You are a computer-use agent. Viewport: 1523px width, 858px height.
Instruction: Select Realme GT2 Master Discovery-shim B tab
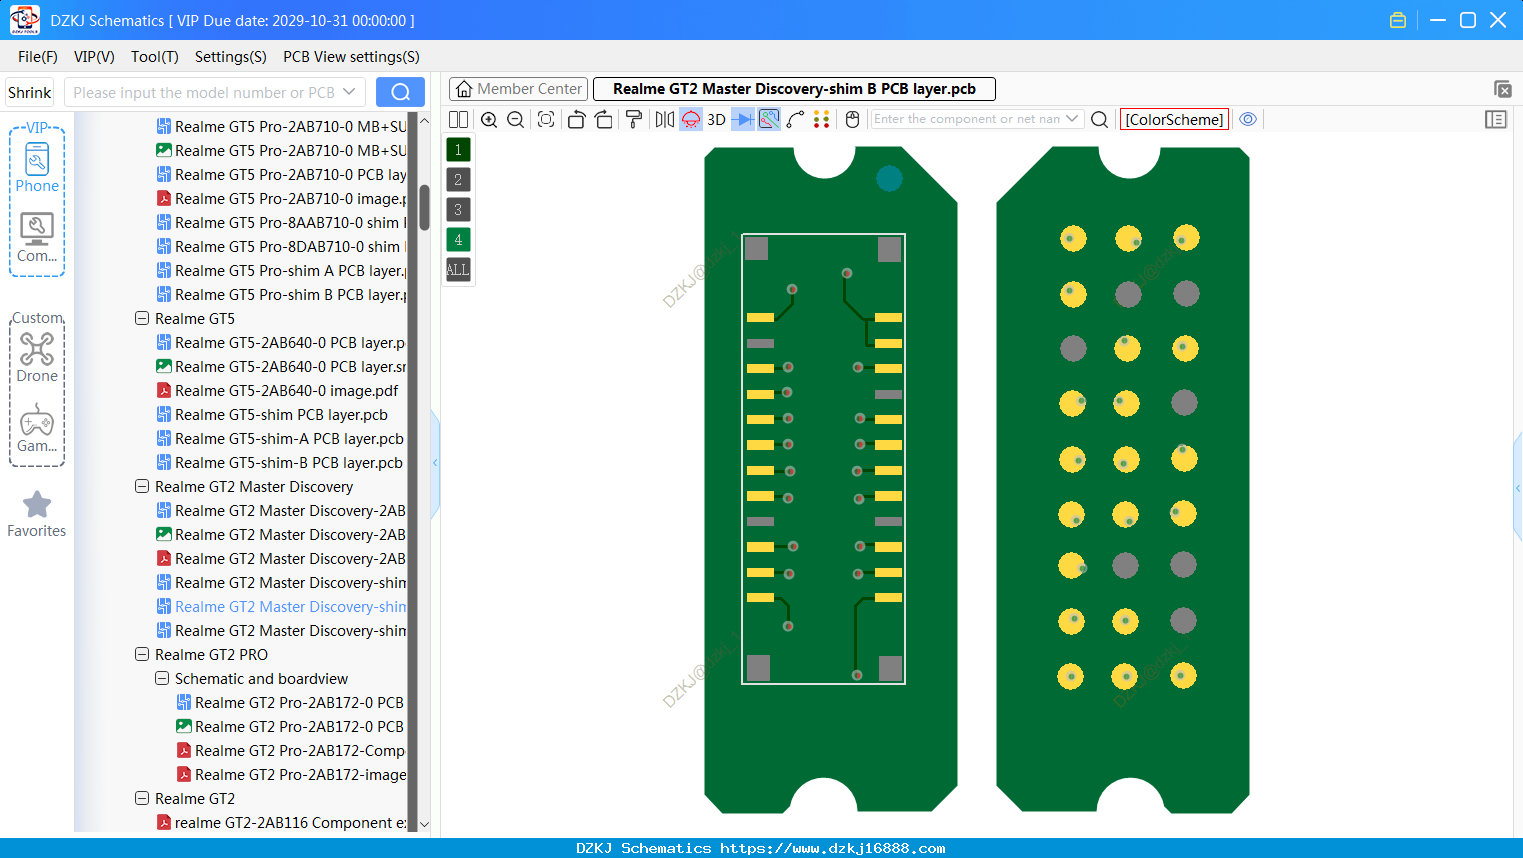[795, 89]
